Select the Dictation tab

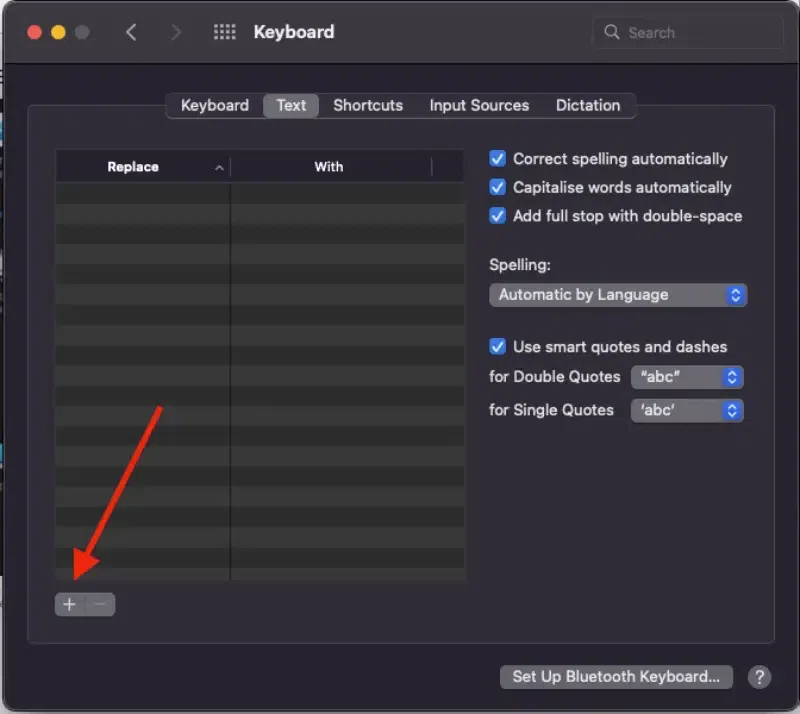coord(588,105)
